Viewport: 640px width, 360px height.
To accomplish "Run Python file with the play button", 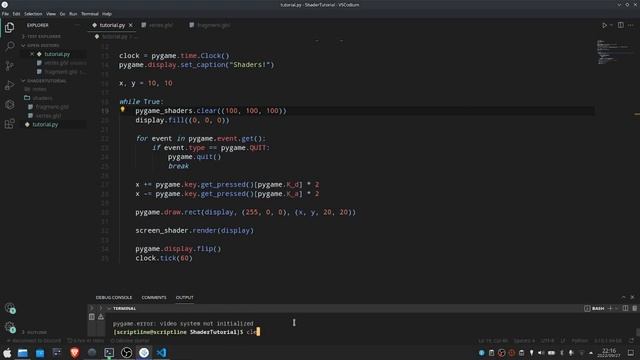I will (604, 25).
